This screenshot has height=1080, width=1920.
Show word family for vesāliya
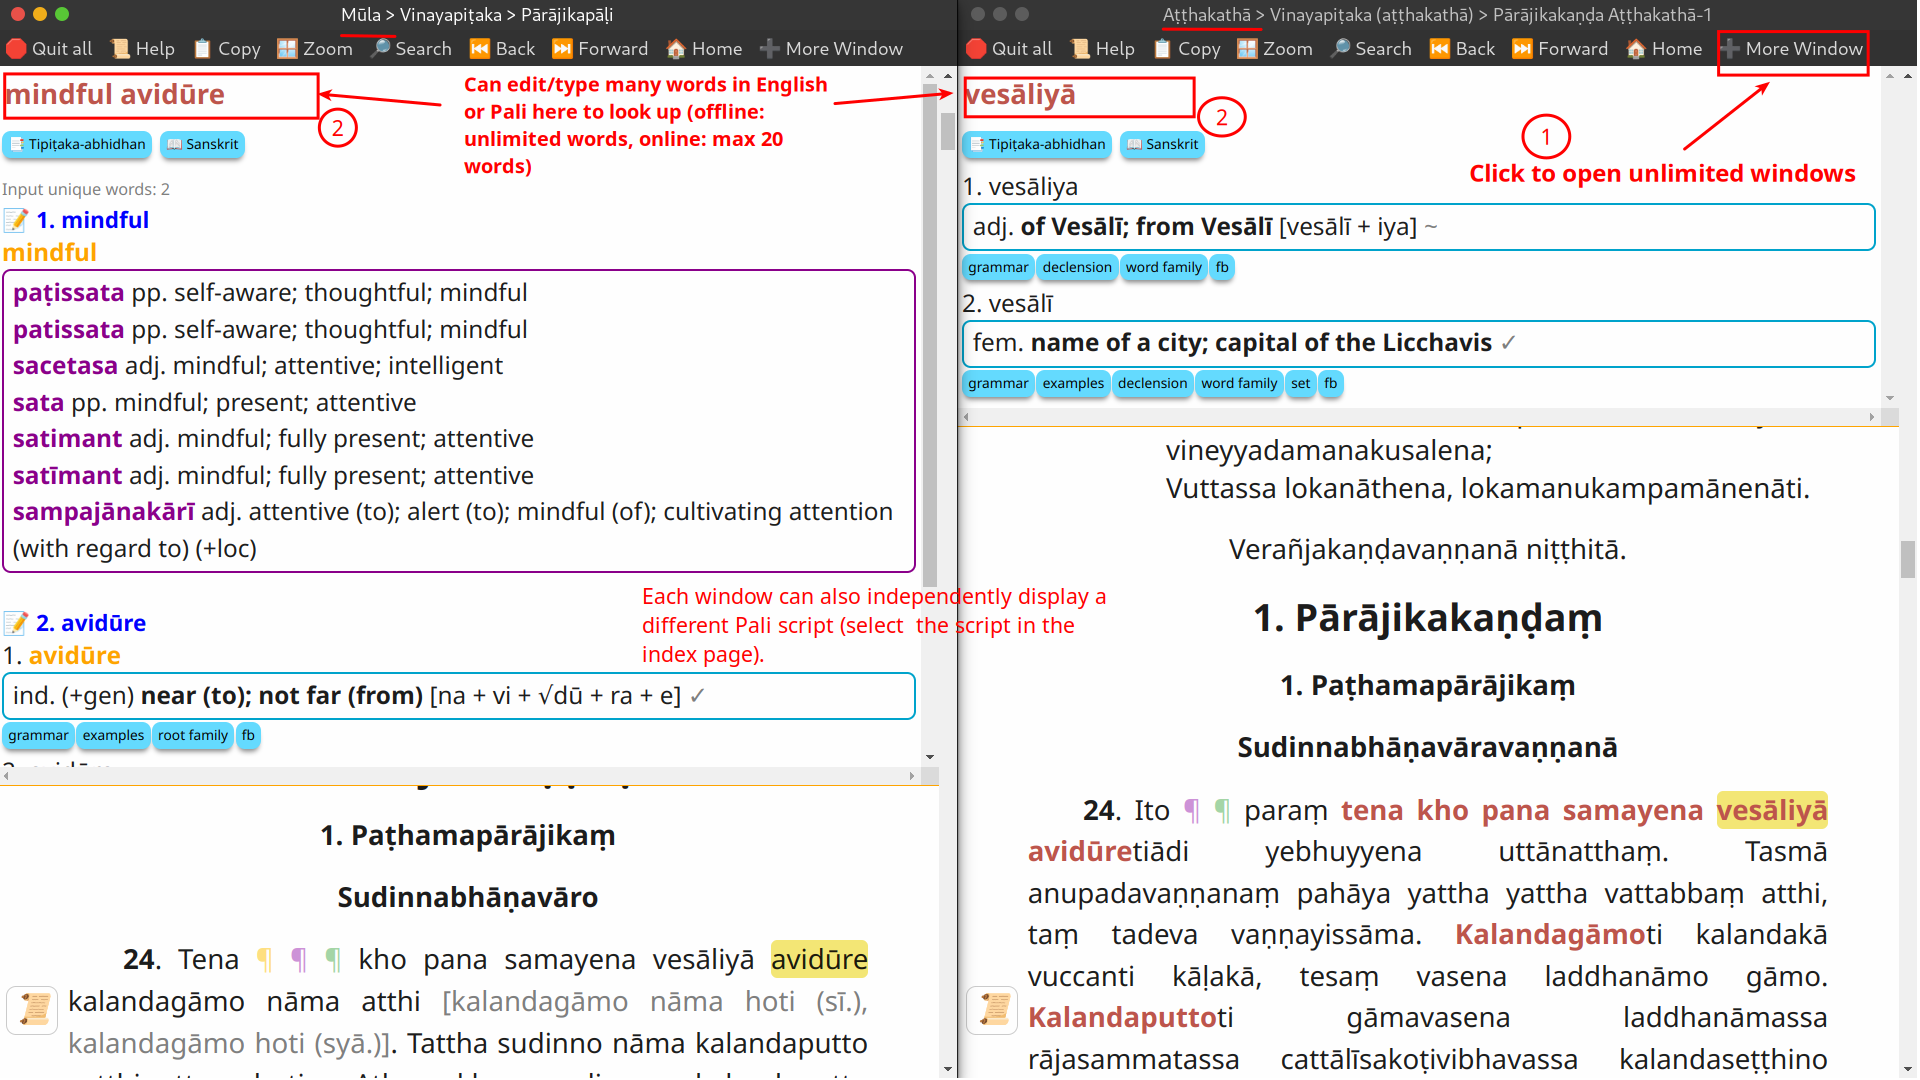point(1164,267)
